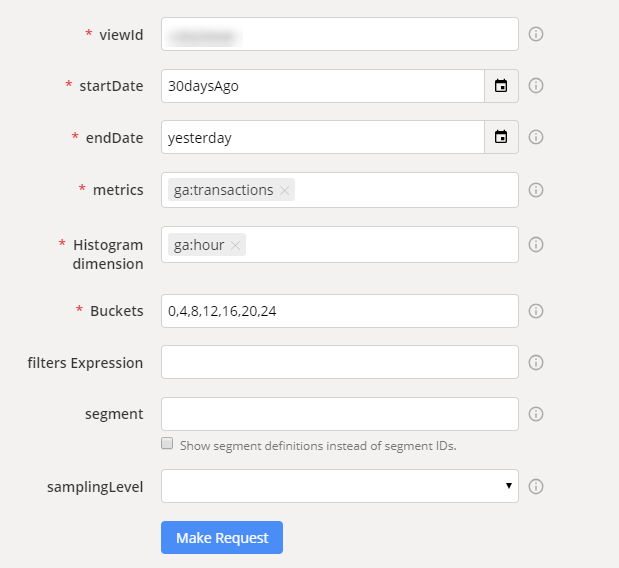
Task: Show help info for Buckets field
Action: [x=535, y=311]
